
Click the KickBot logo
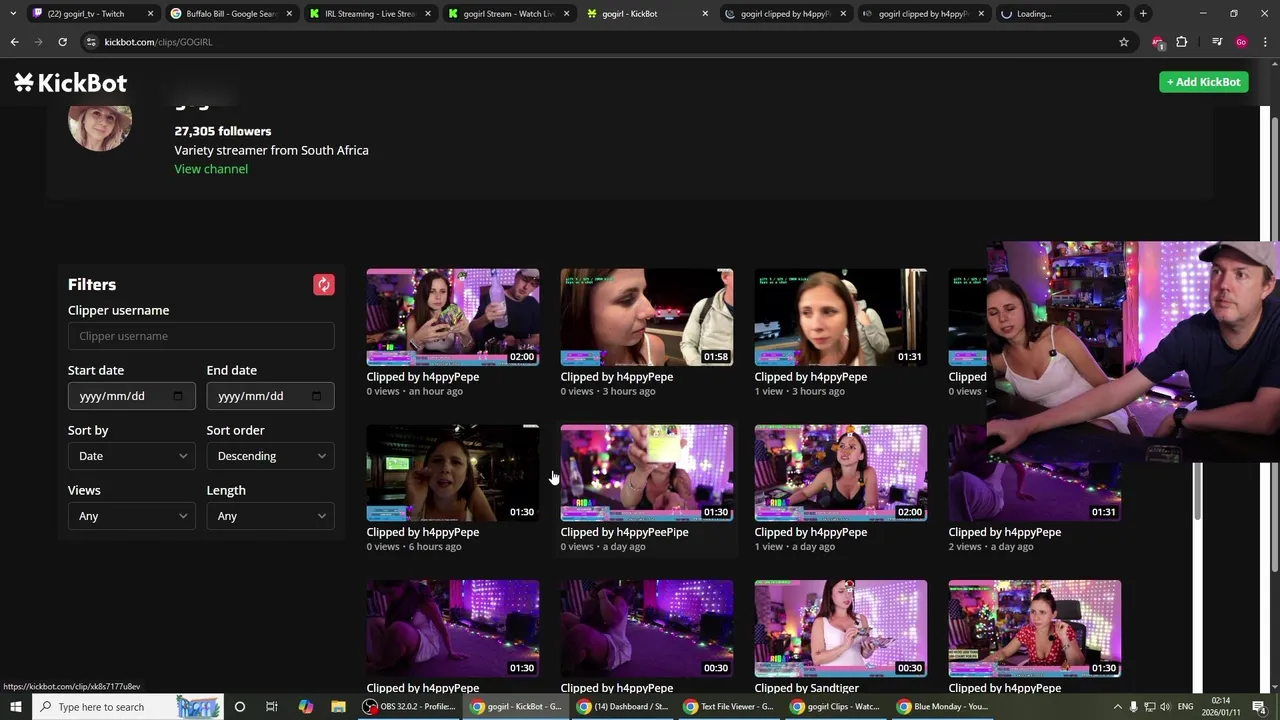point(70,82)
